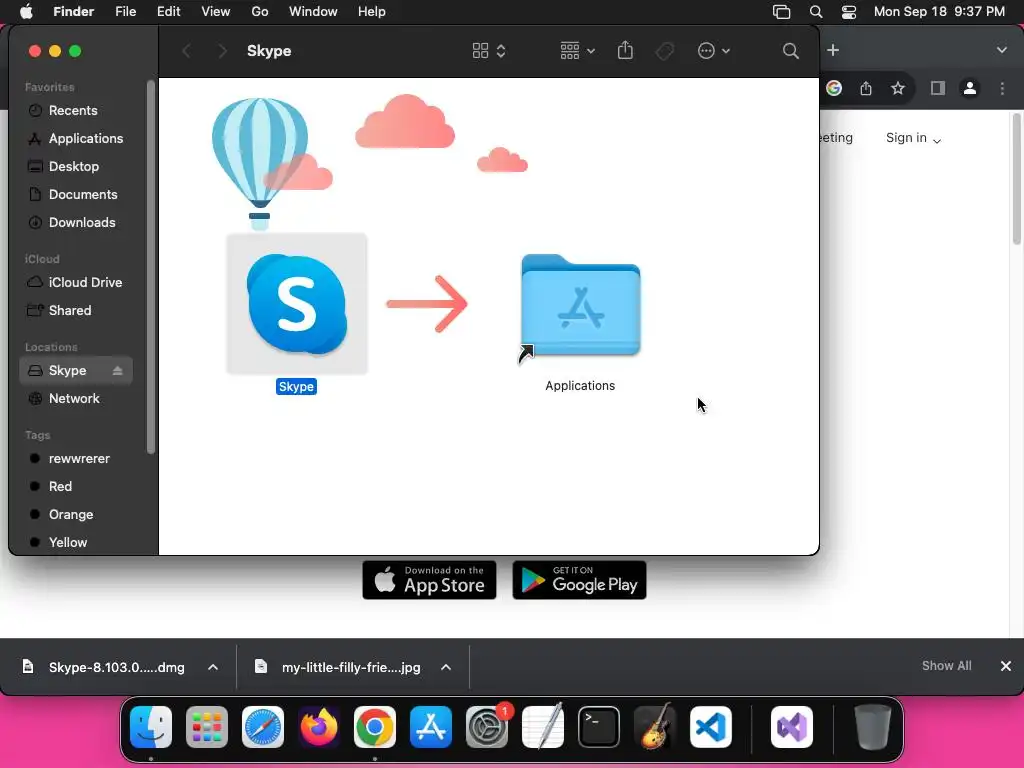This screenshot has height=768, width=1024.
Task: Open Chrome profile avatar
Action: [x=970, y=88]
